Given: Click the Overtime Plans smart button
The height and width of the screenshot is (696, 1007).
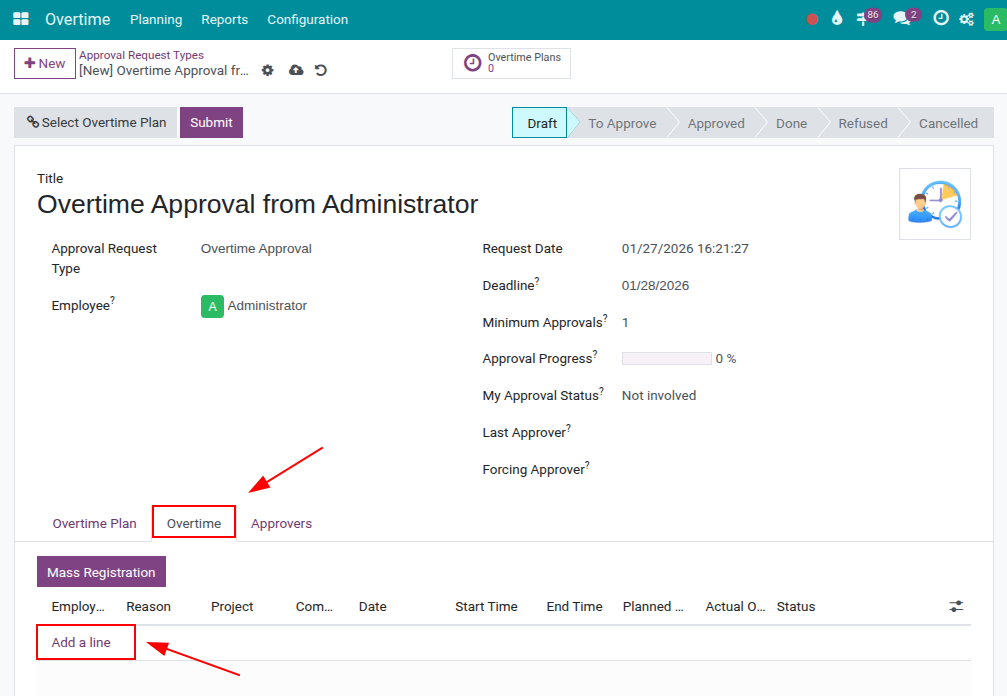Looking at the screenshot, I should click(x=511, y=62).
